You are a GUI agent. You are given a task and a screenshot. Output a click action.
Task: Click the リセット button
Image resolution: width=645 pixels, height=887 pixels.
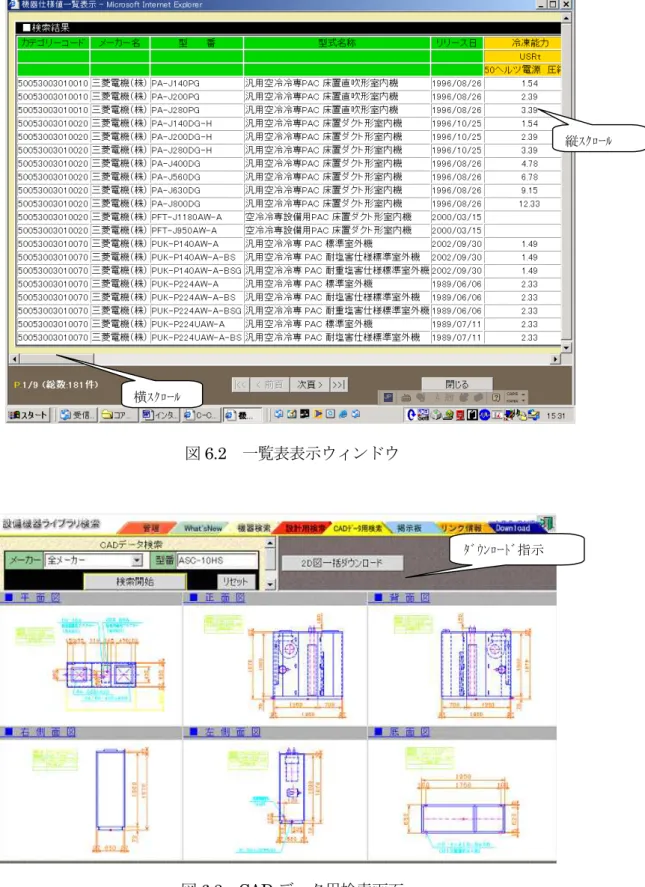(x=235, y=581)
